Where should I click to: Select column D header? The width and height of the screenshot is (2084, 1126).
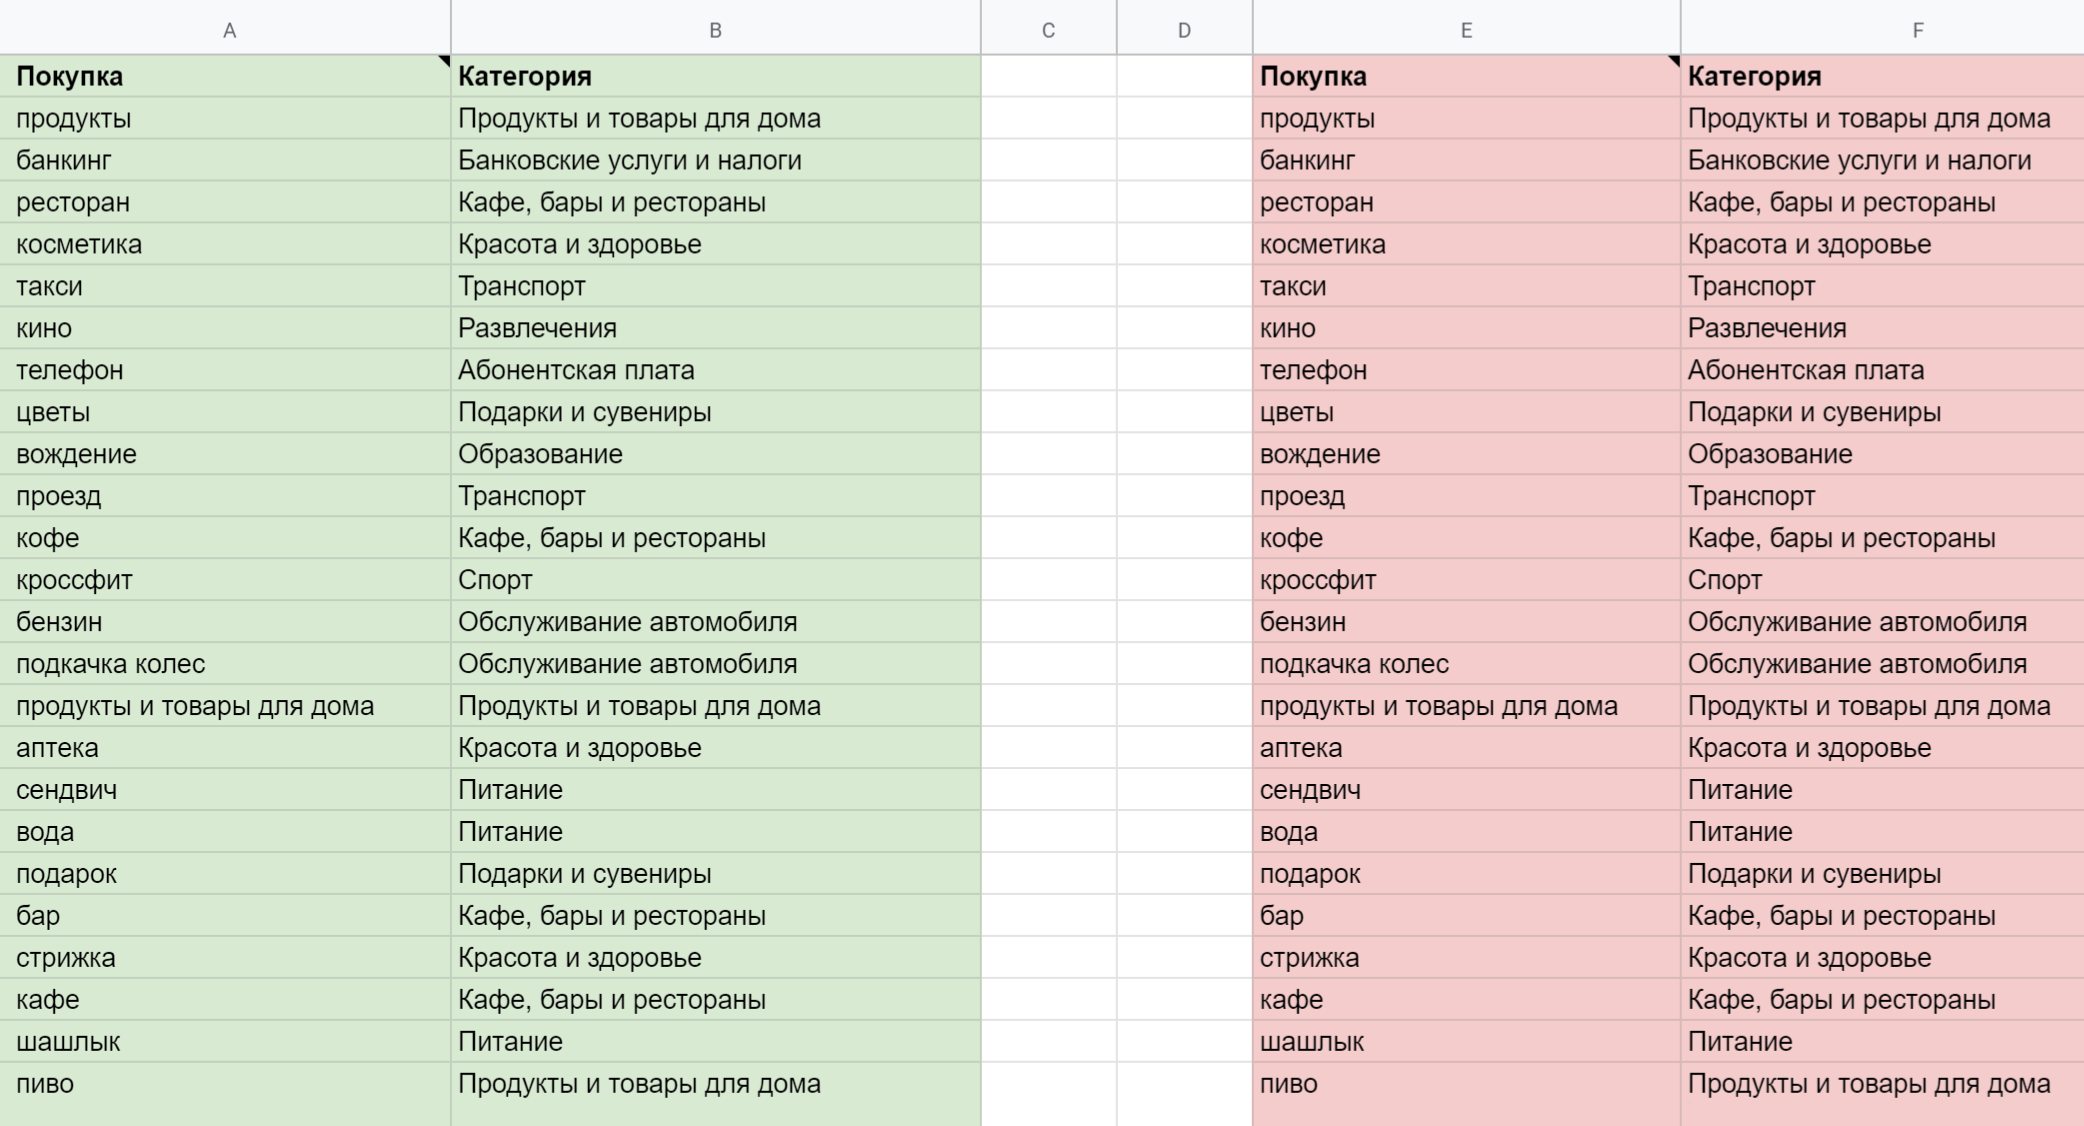click(x=1185, y=28)
